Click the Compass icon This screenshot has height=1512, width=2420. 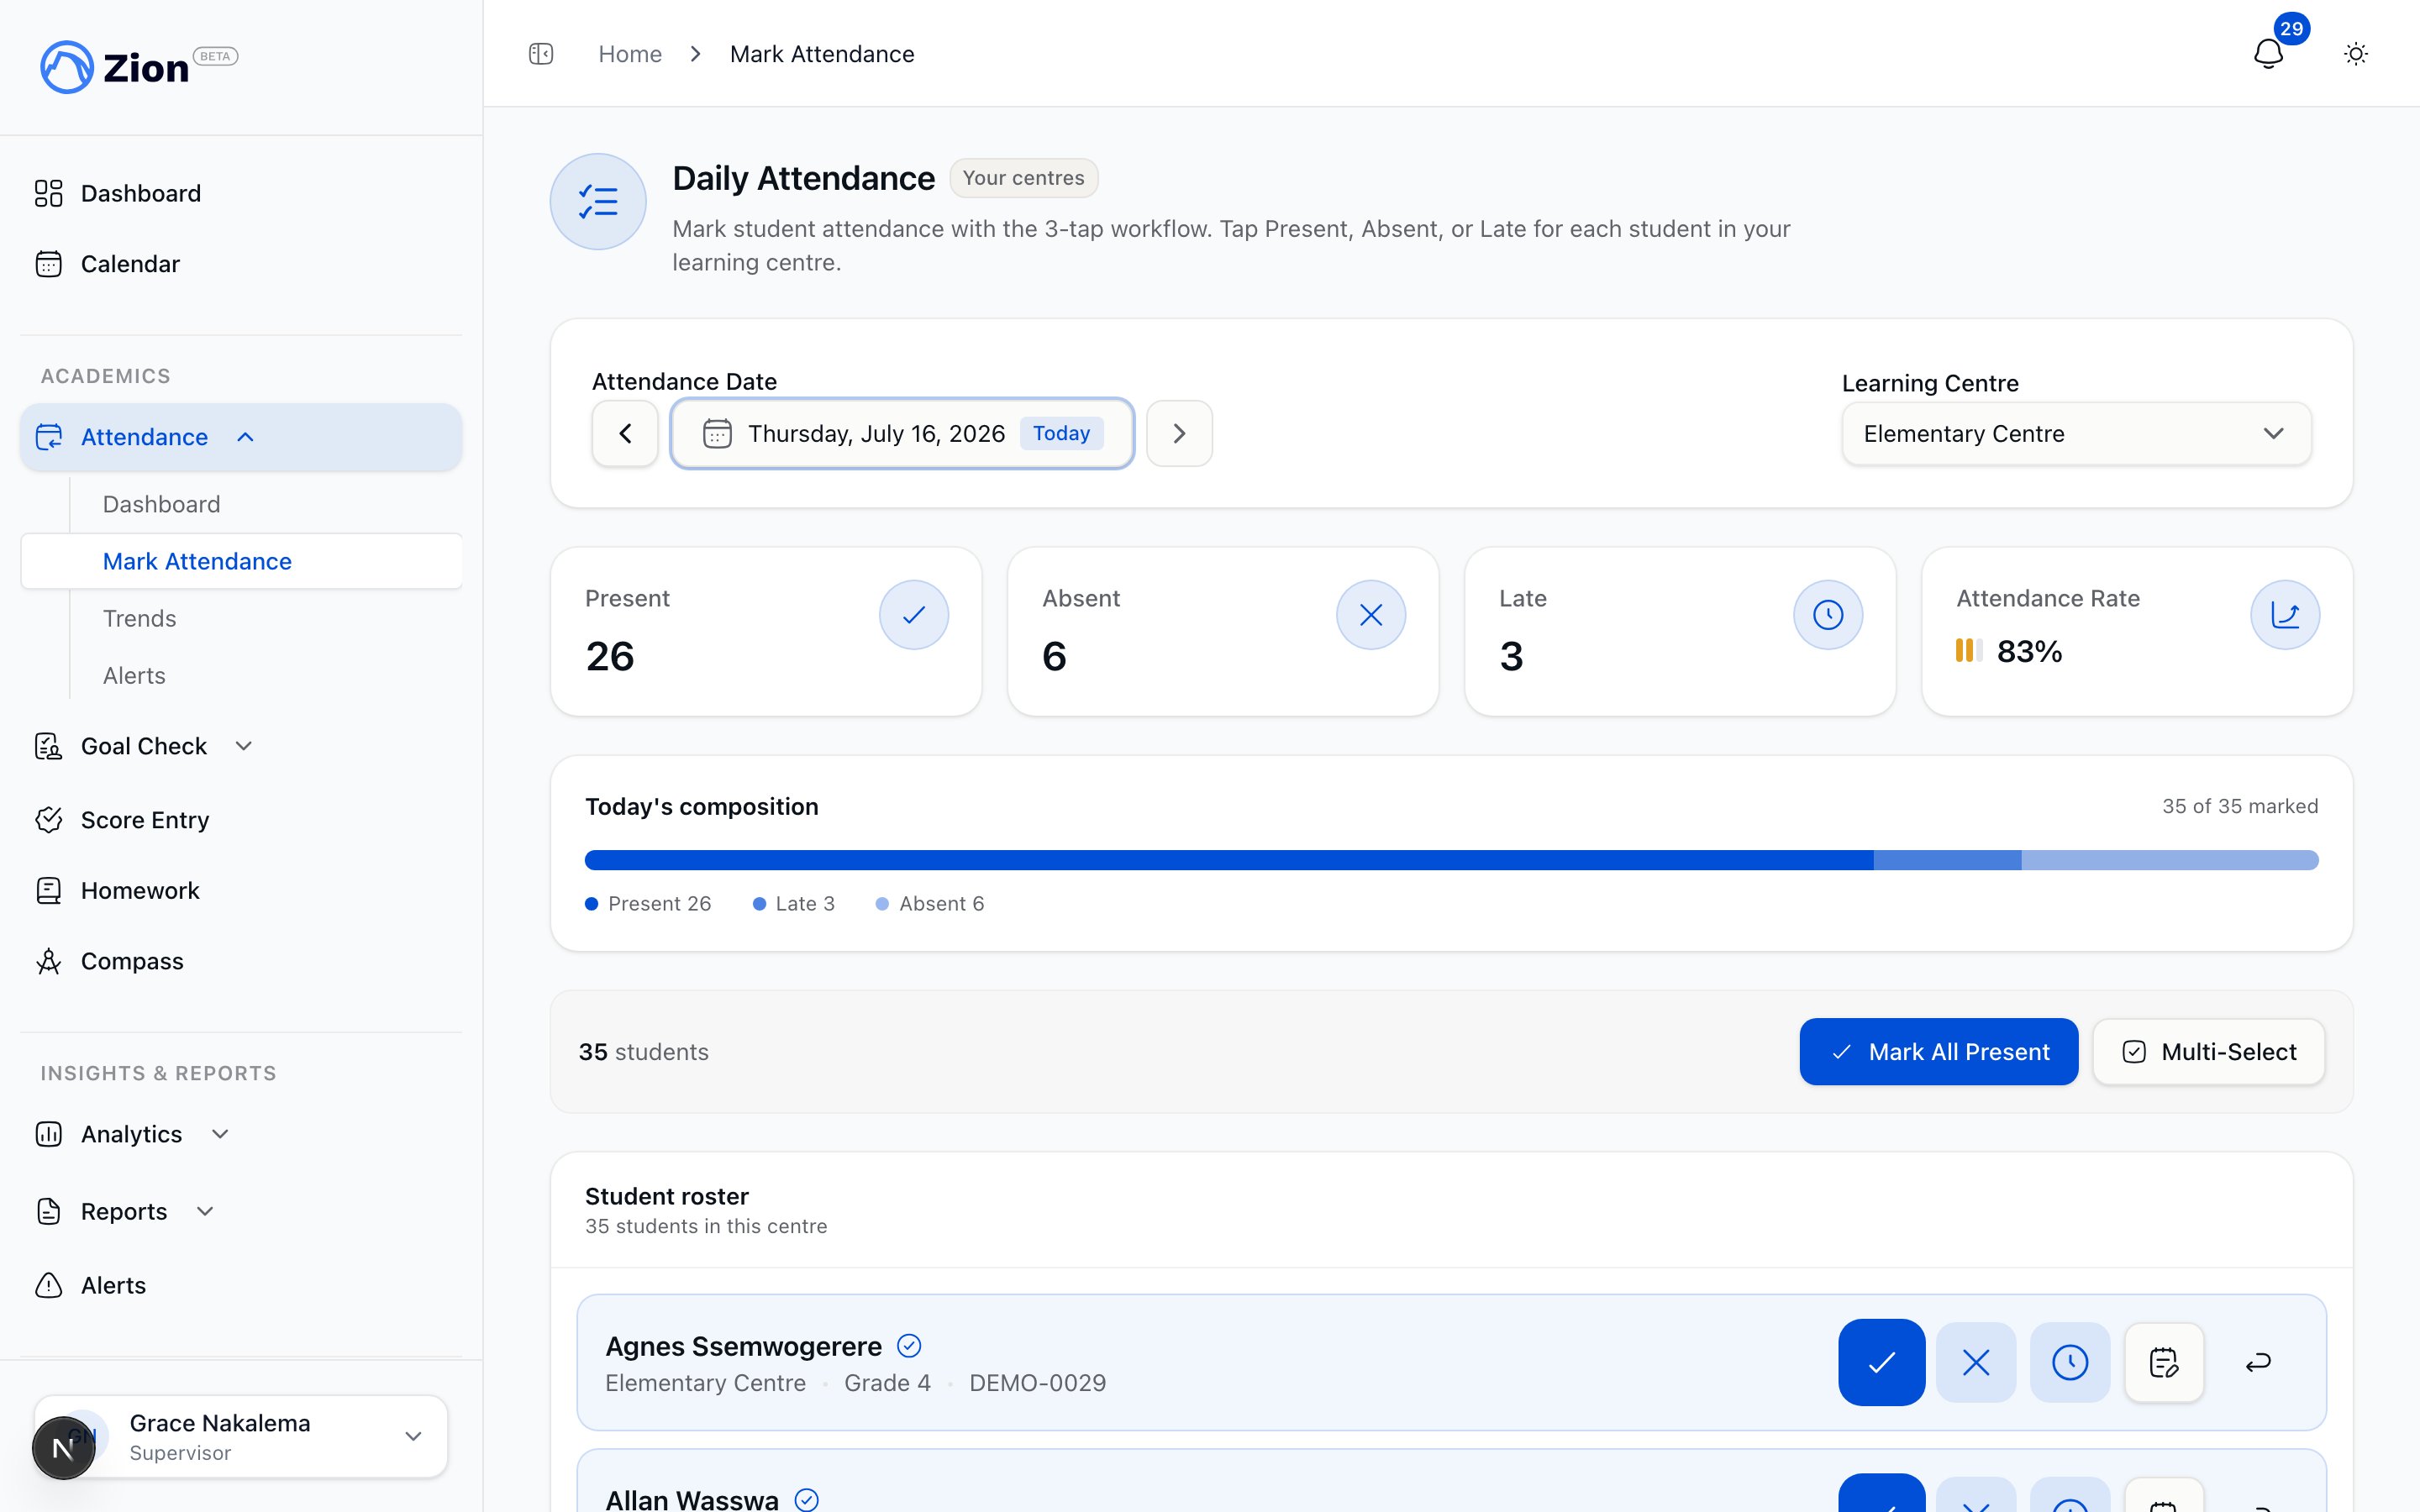click(48, 961)
